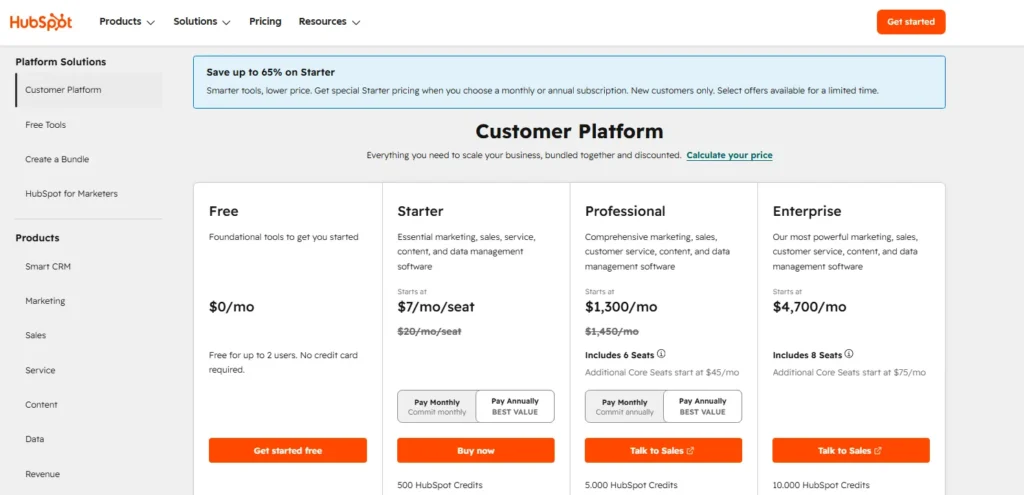This screenshot has height=495, width=1024.
Task: Click Get started free button
Action: tap(288, 451)
